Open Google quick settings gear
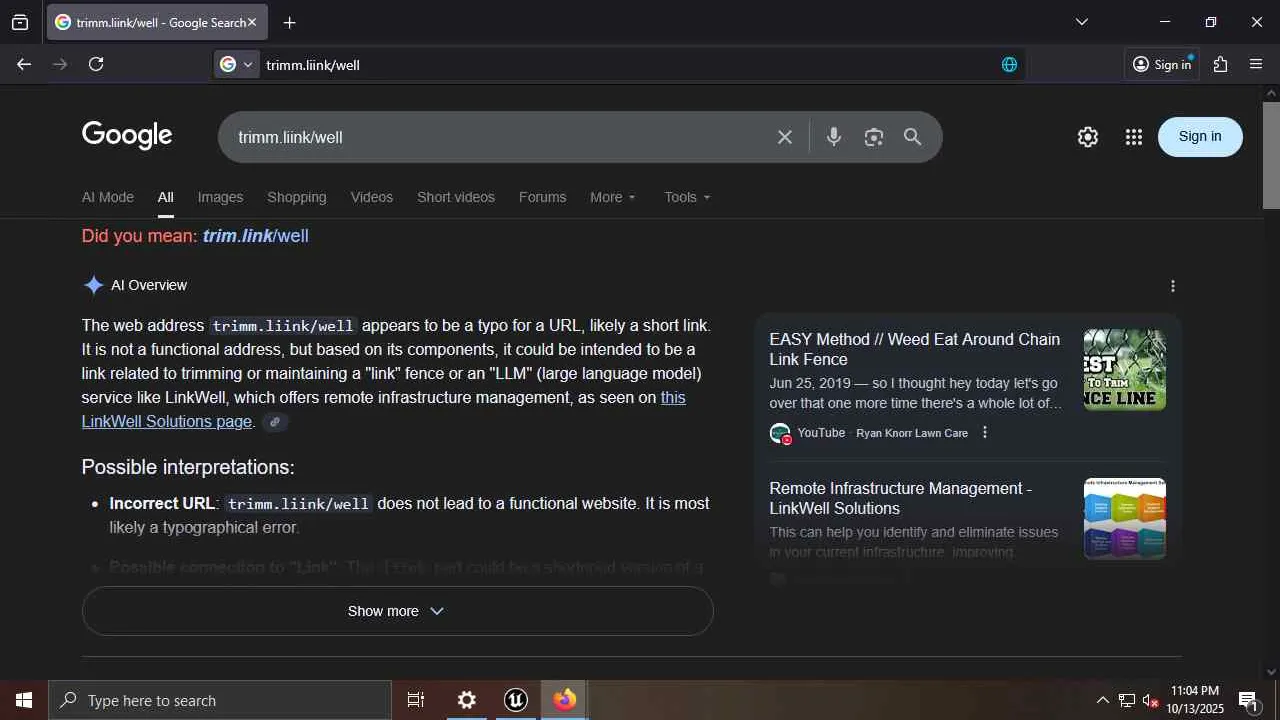This screenshot has height=720, width=1280. 1088,137
